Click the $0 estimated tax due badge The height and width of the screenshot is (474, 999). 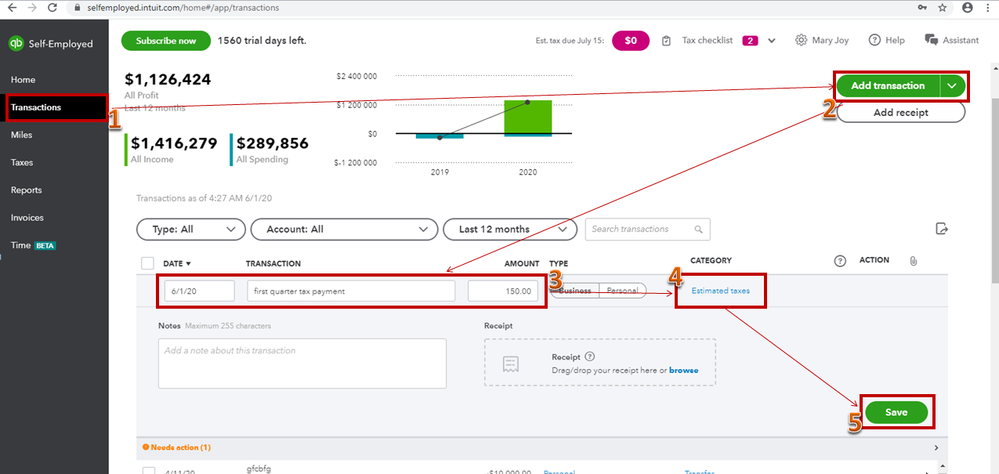pyautogui.click(x=630, y=40)
